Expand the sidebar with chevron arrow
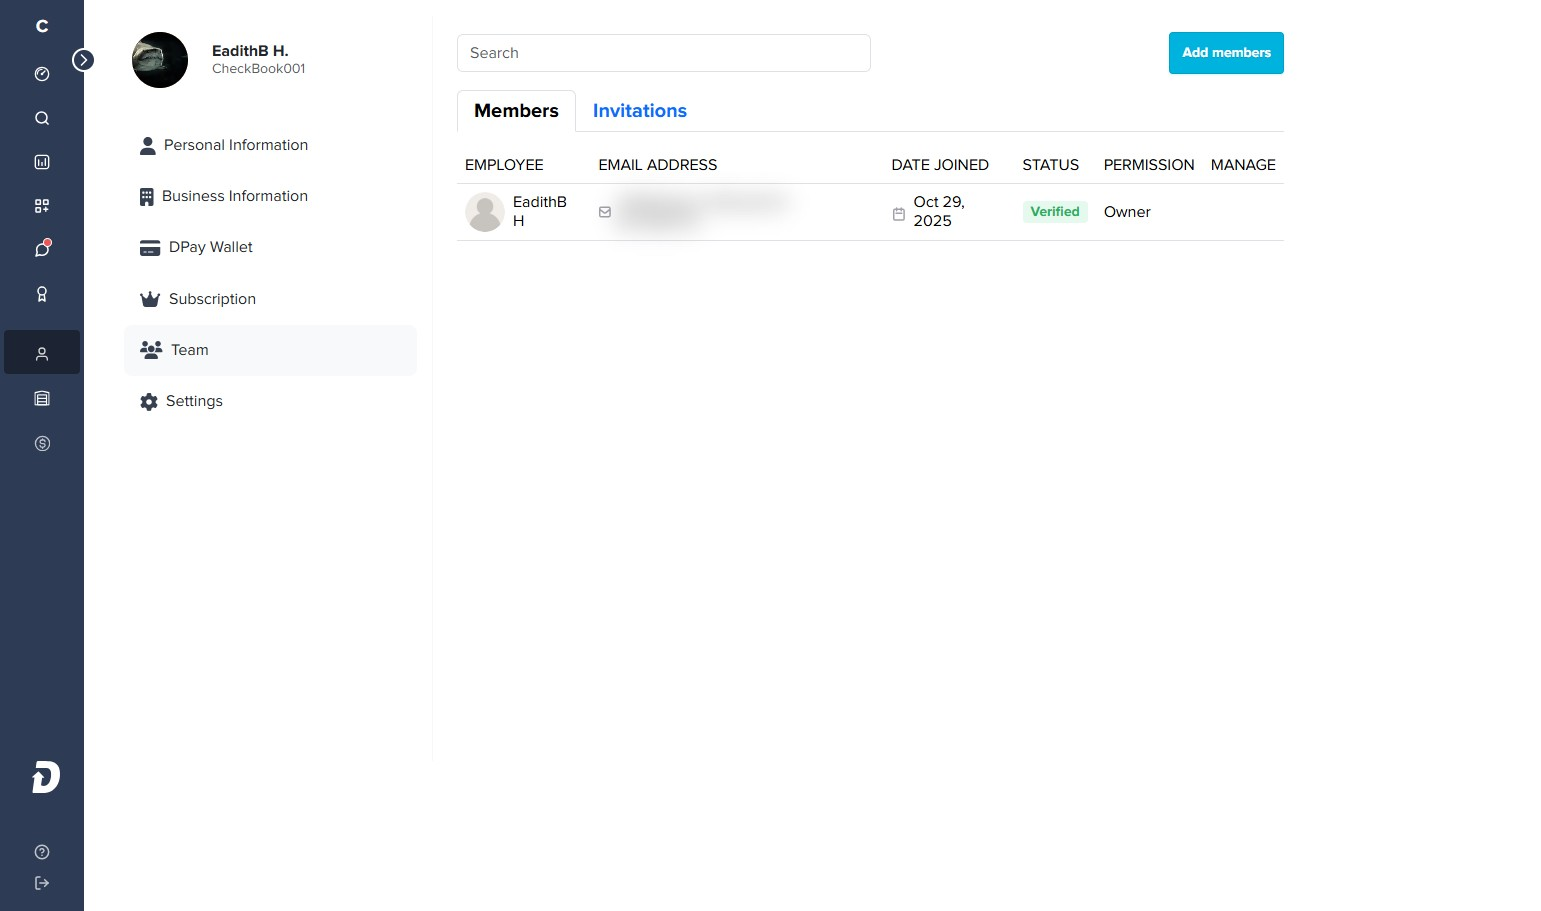1541x911 pixels. coord(84,60)
